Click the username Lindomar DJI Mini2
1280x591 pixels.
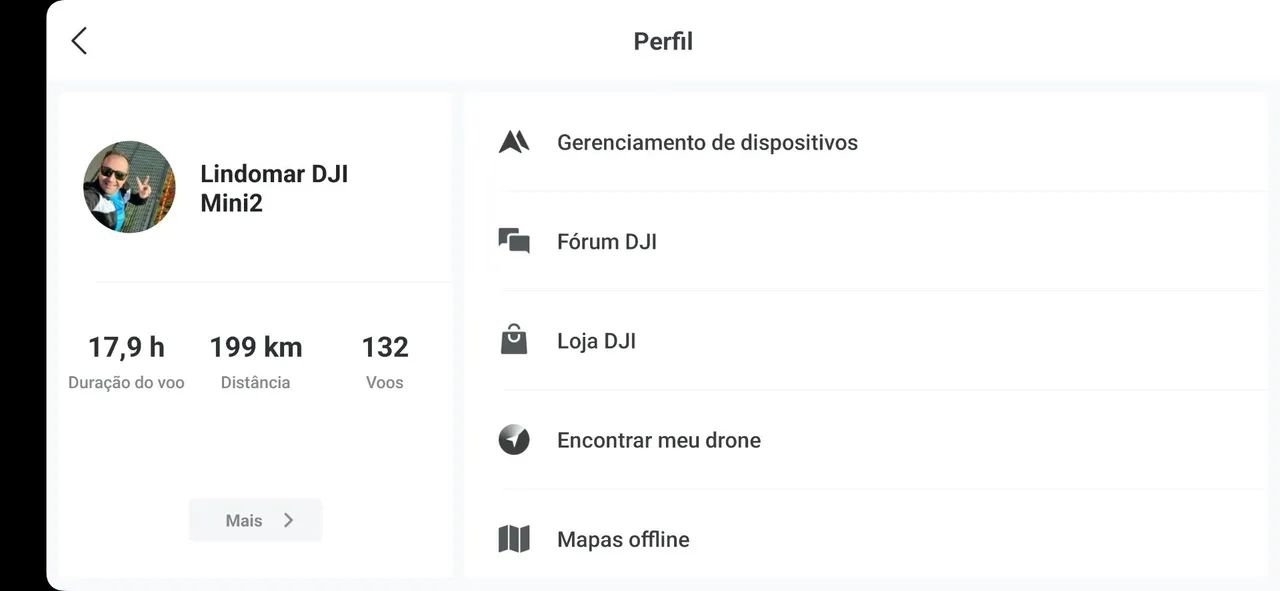pos(274,187)
